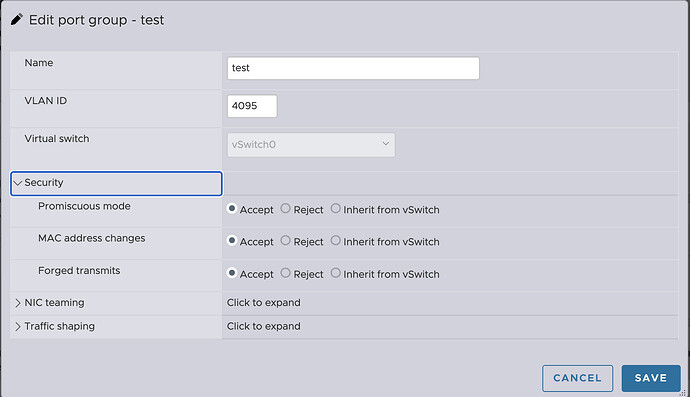Screen dimensions: 690x397
Task: Open the Virtual switch vSwitch0 dropdown
Action: (x=311, y=145)
